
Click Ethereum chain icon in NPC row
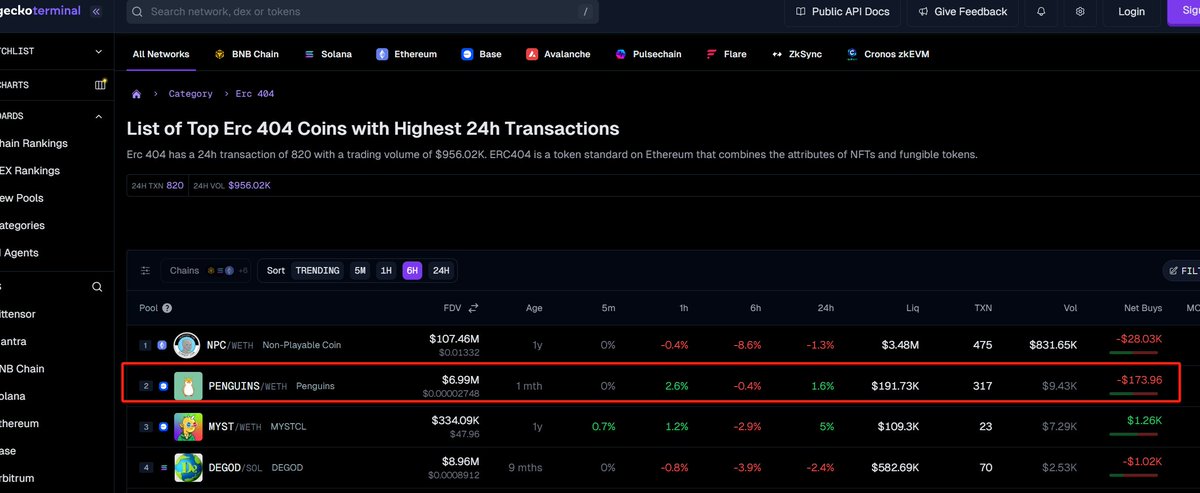(162, 345)
